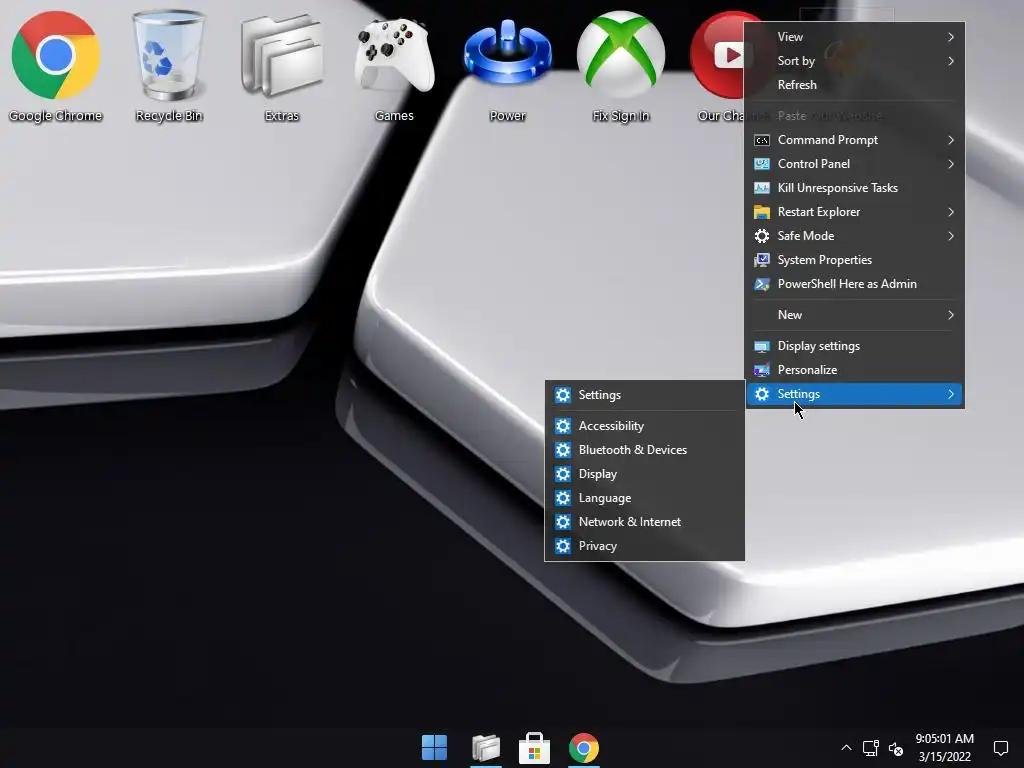Screen dimensions: 1024x768
Task: Open Display in the Settings submenu
Action: [x=645, y=474]
